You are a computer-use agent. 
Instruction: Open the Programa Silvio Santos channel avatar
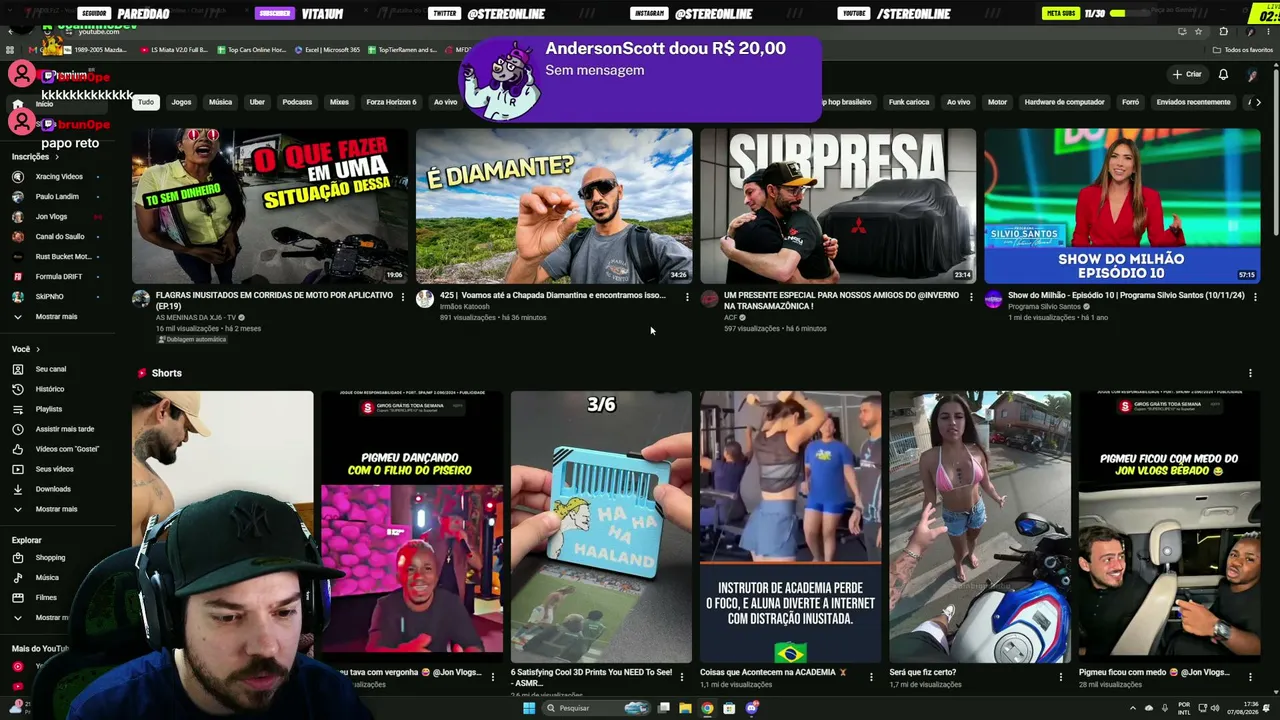(x=993, y=299)
